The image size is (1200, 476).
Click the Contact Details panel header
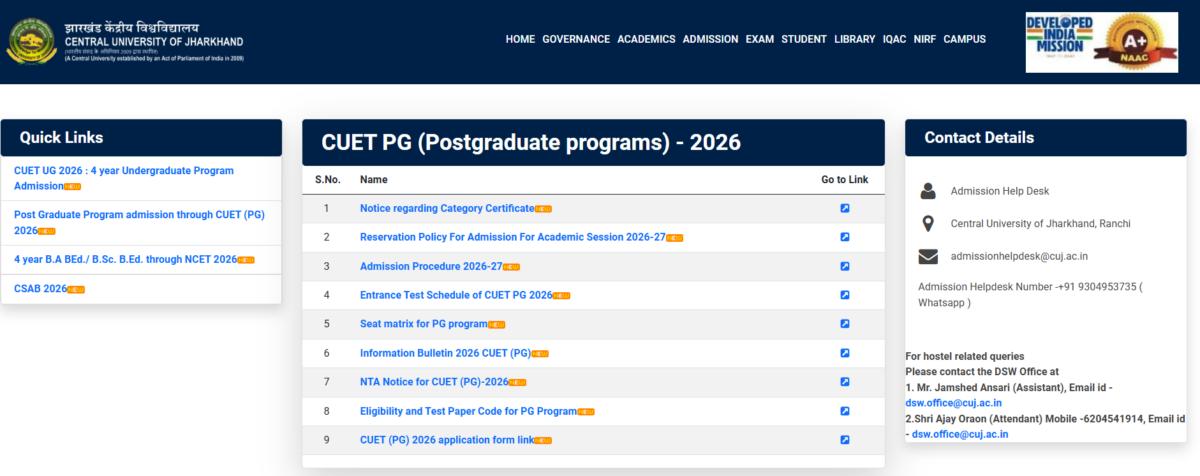point(1045,138)
